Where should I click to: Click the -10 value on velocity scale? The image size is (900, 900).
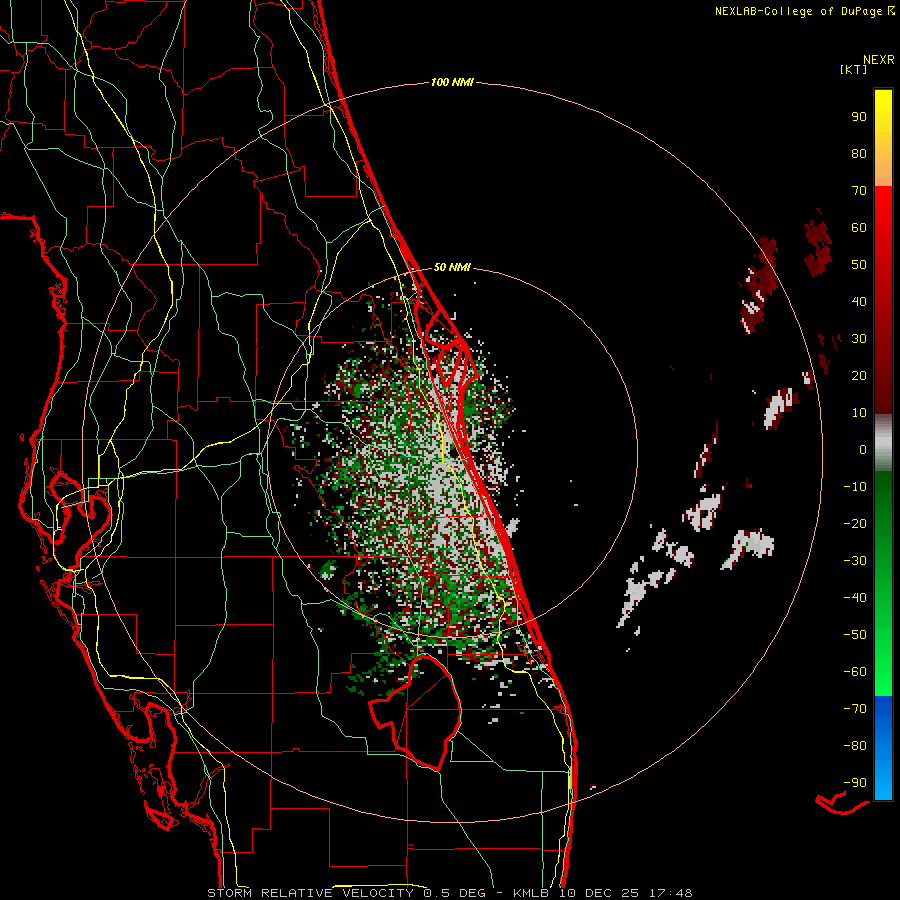click(x=856, y=487)
